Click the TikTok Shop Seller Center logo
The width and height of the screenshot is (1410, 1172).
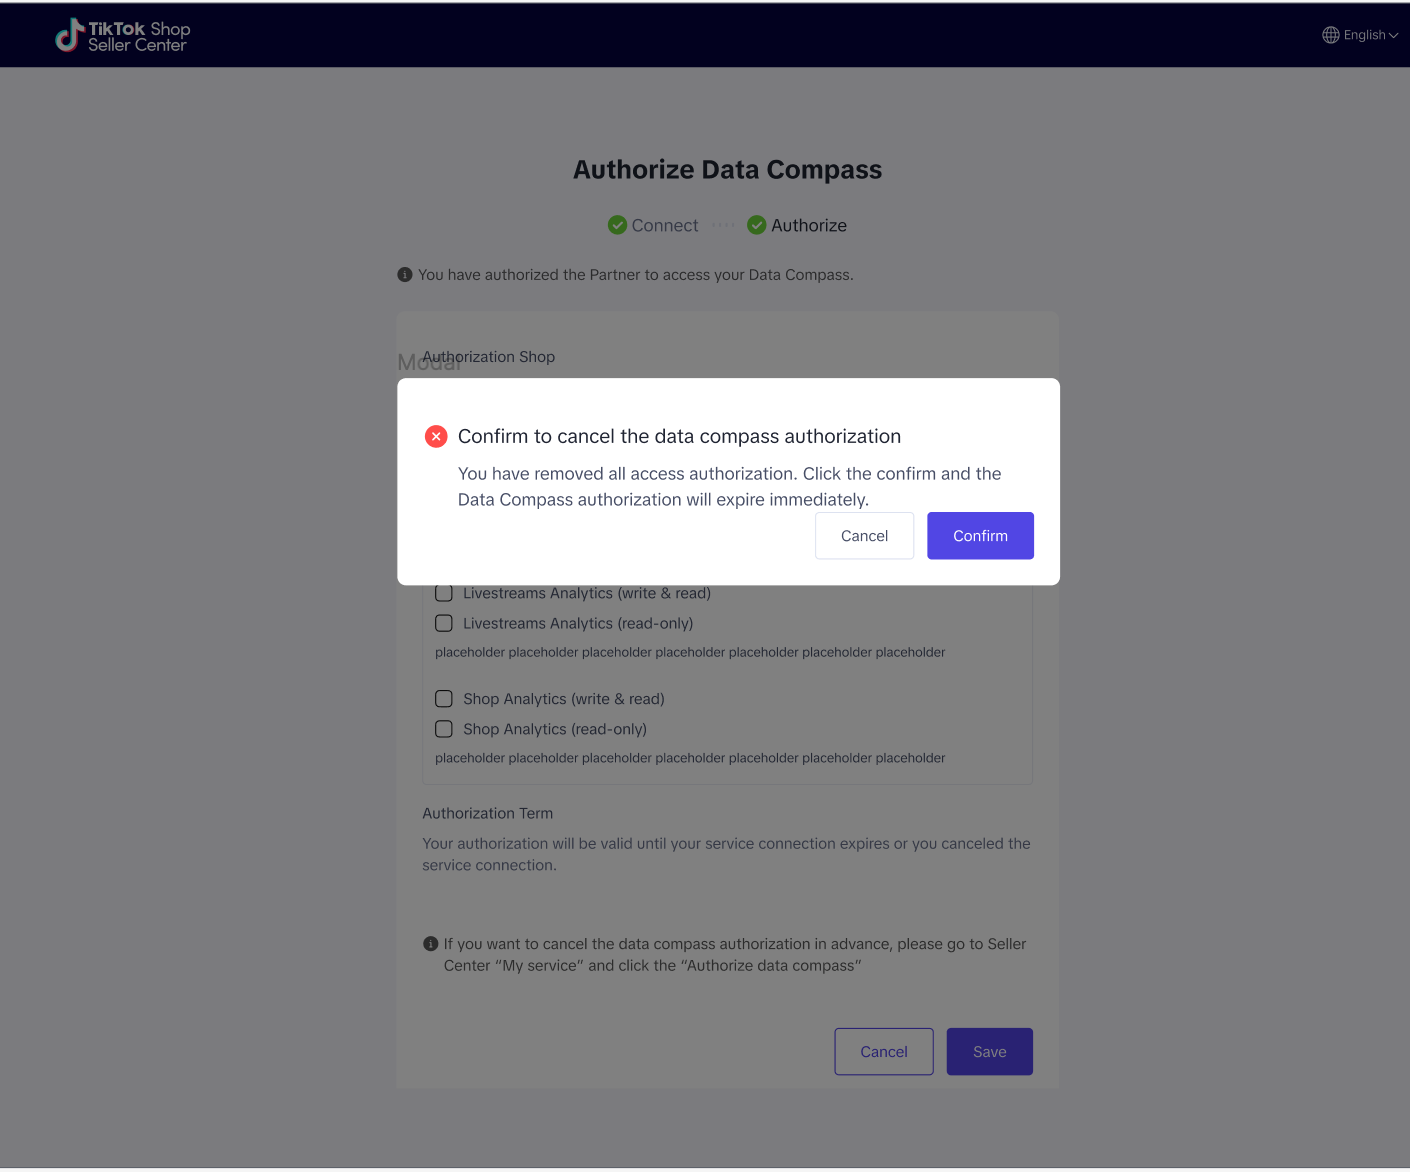point(122,36)
